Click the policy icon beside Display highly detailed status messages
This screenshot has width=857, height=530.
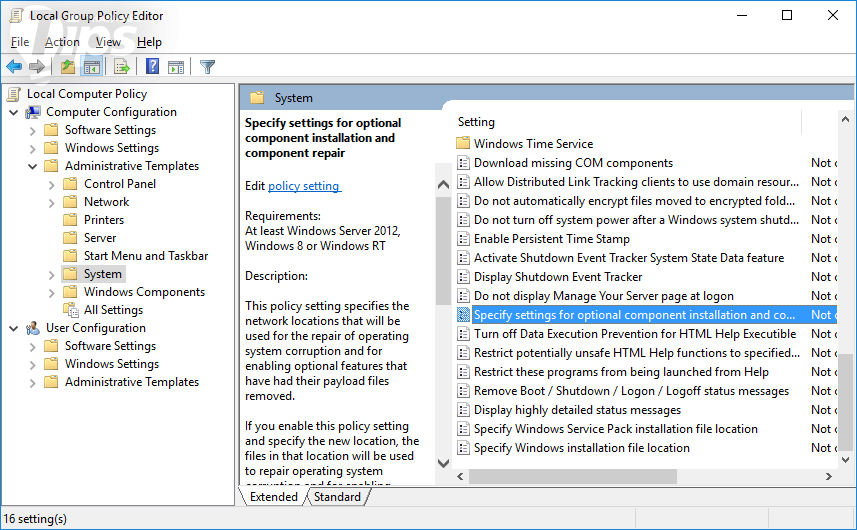pos(463,410)
